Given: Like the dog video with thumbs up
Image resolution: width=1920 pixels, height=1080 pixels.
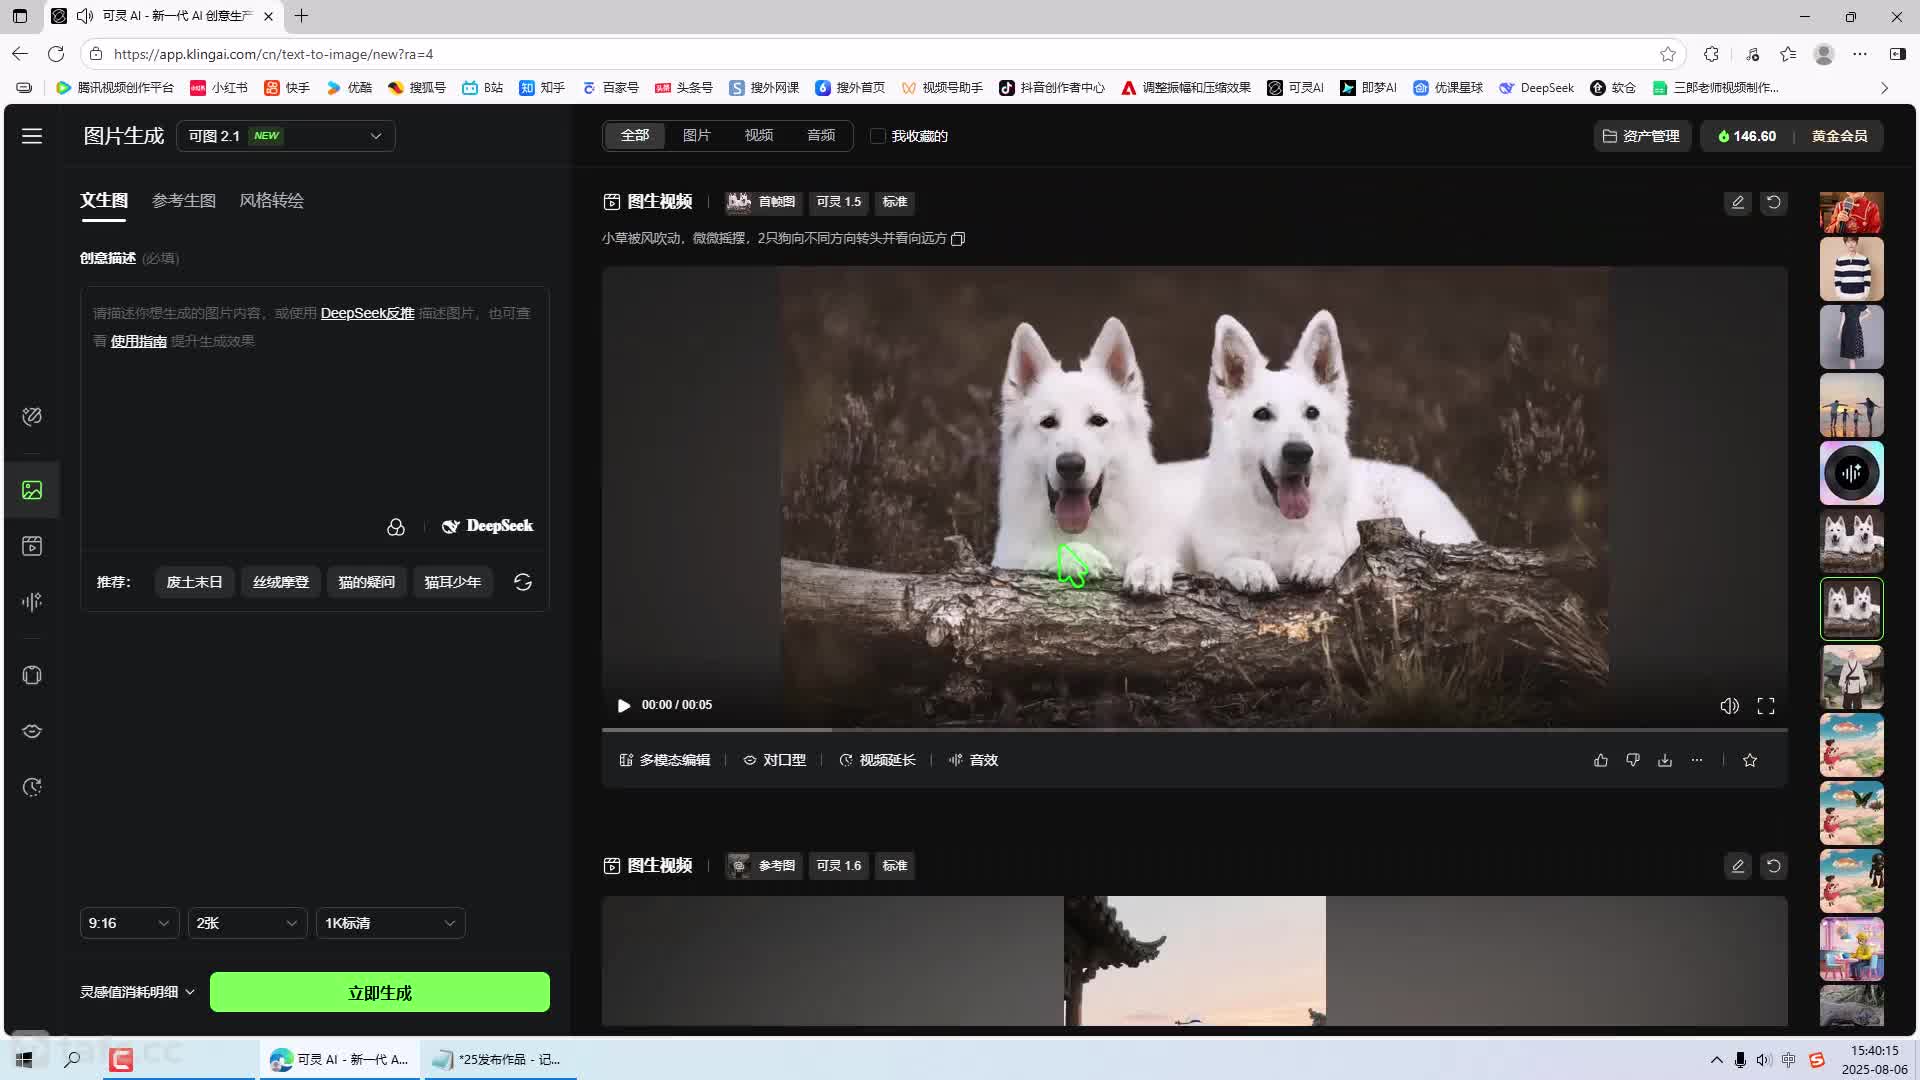Looking at the screenshot, I should [x=1601, y=760].
